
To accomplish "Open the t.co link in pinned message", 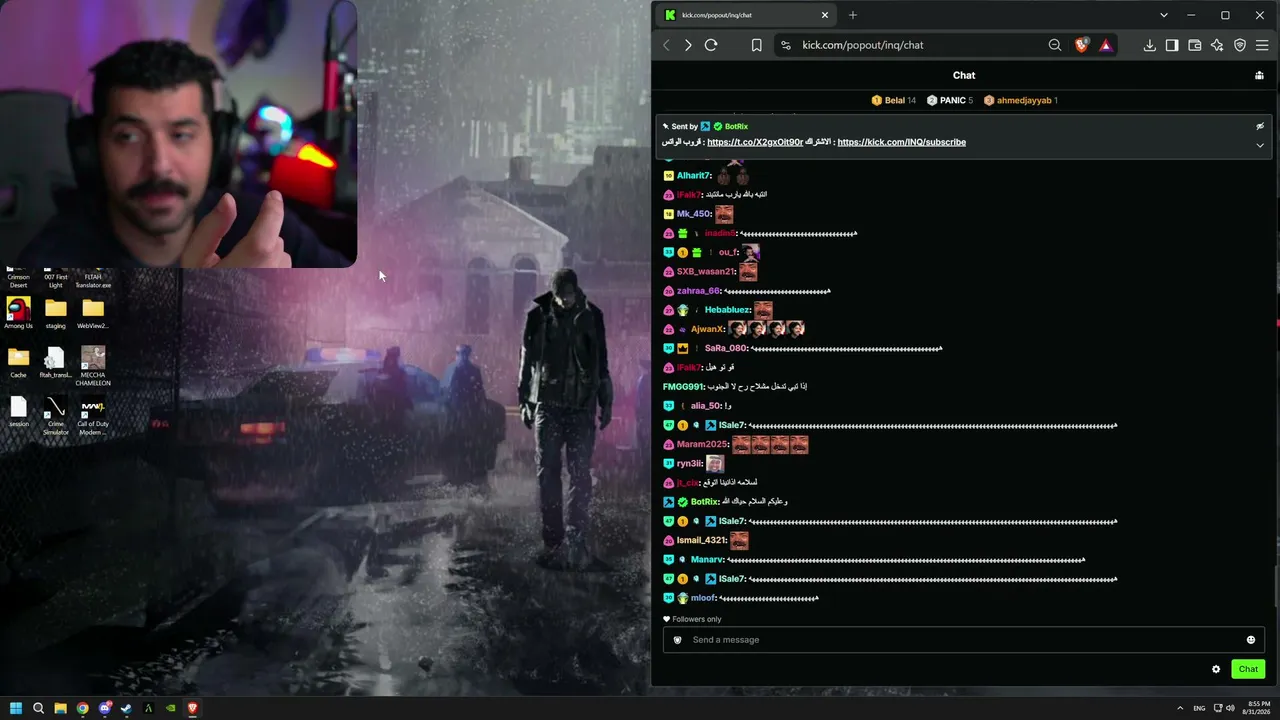I will click(755, 142).
